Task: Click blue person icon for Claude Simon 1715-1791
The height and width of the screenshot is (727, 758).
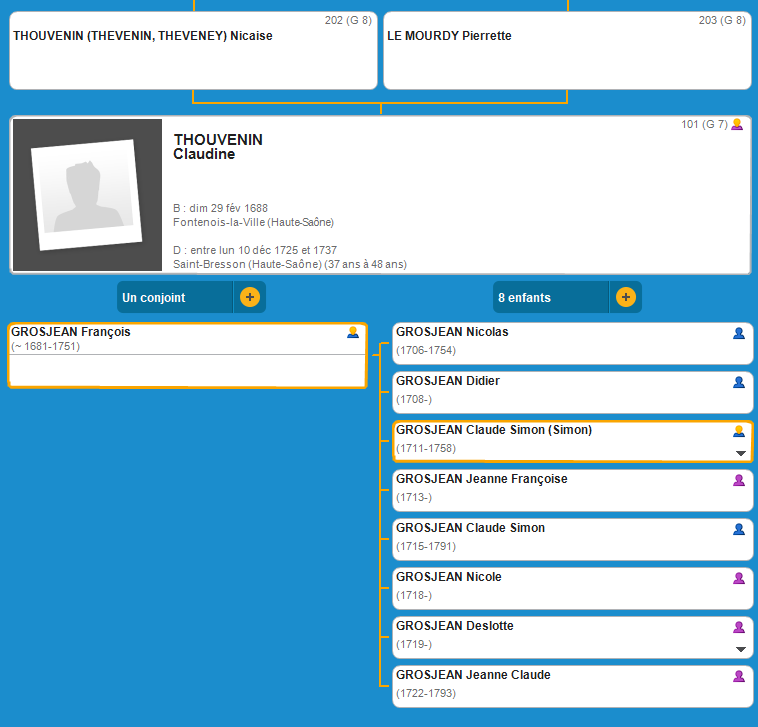Action: pyautogui.click(x=739, y=529)
